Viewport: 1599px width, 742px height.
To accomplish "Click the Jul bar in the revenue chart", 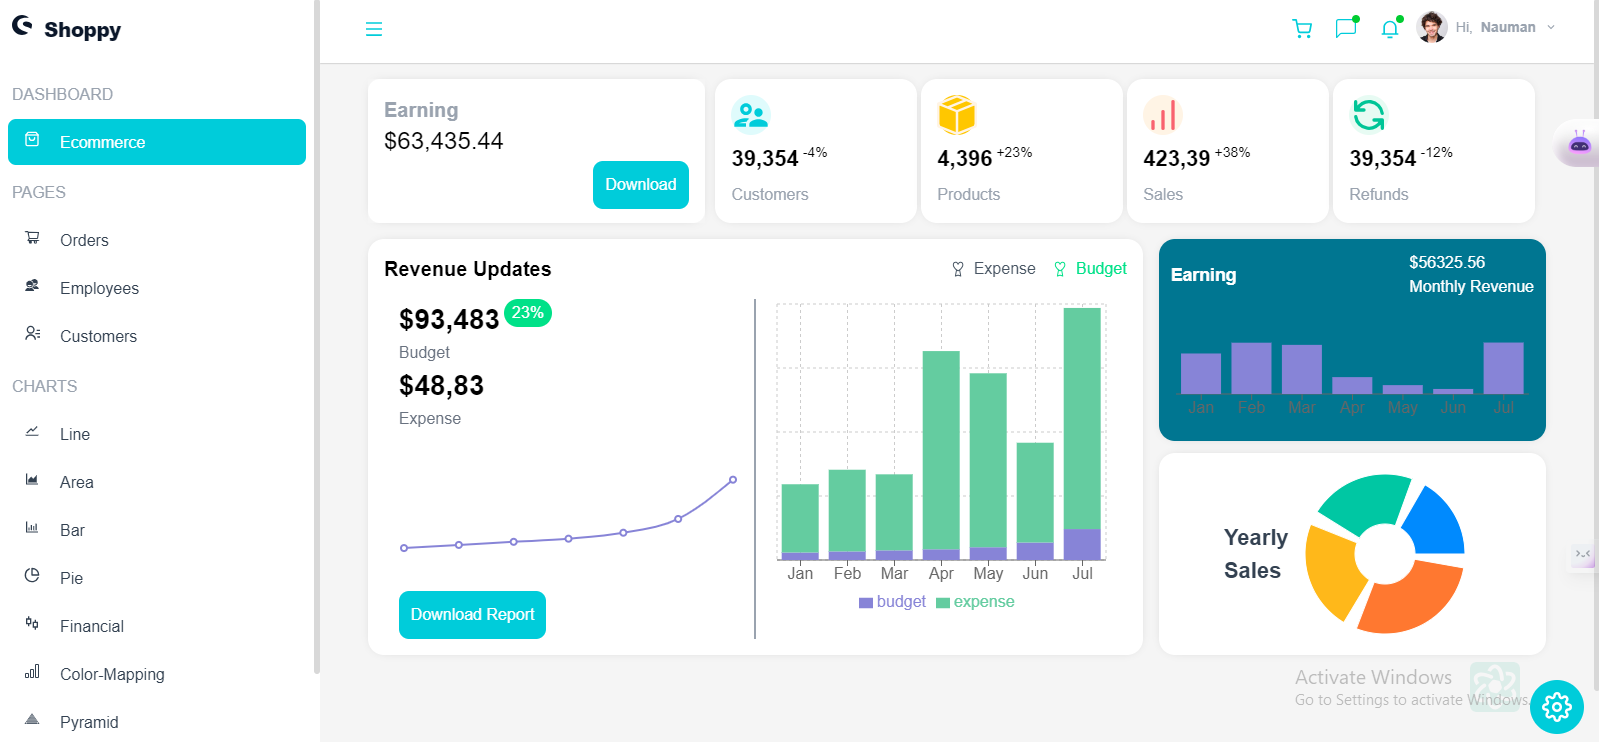I will (1082, 420).
